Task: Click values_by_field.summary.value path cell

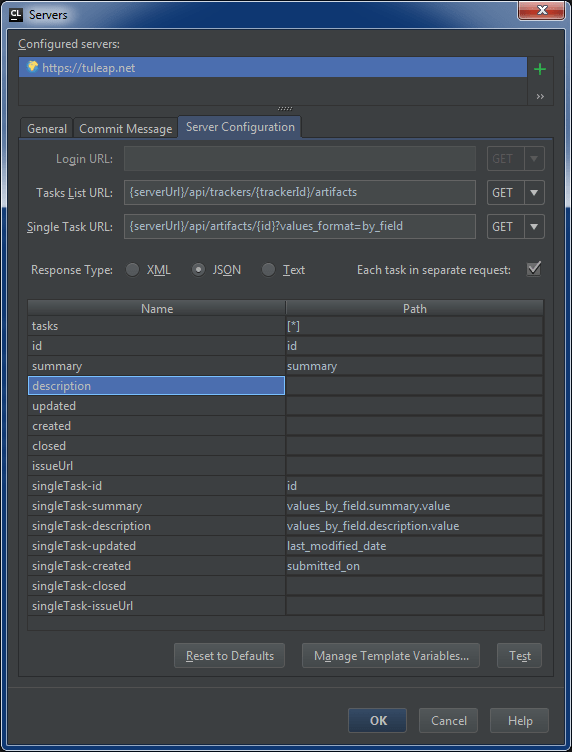Action: coord(415,506)
